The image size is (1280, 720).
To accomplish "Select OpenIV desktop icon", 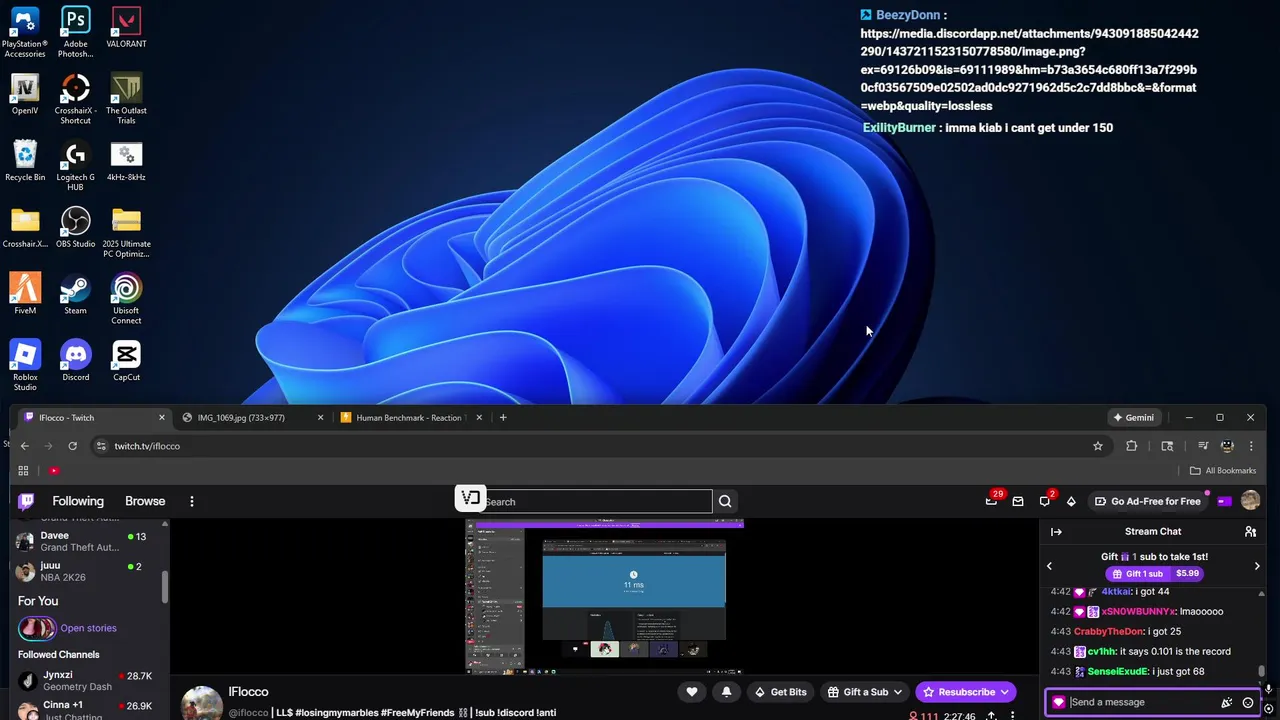I will [25, 95].
